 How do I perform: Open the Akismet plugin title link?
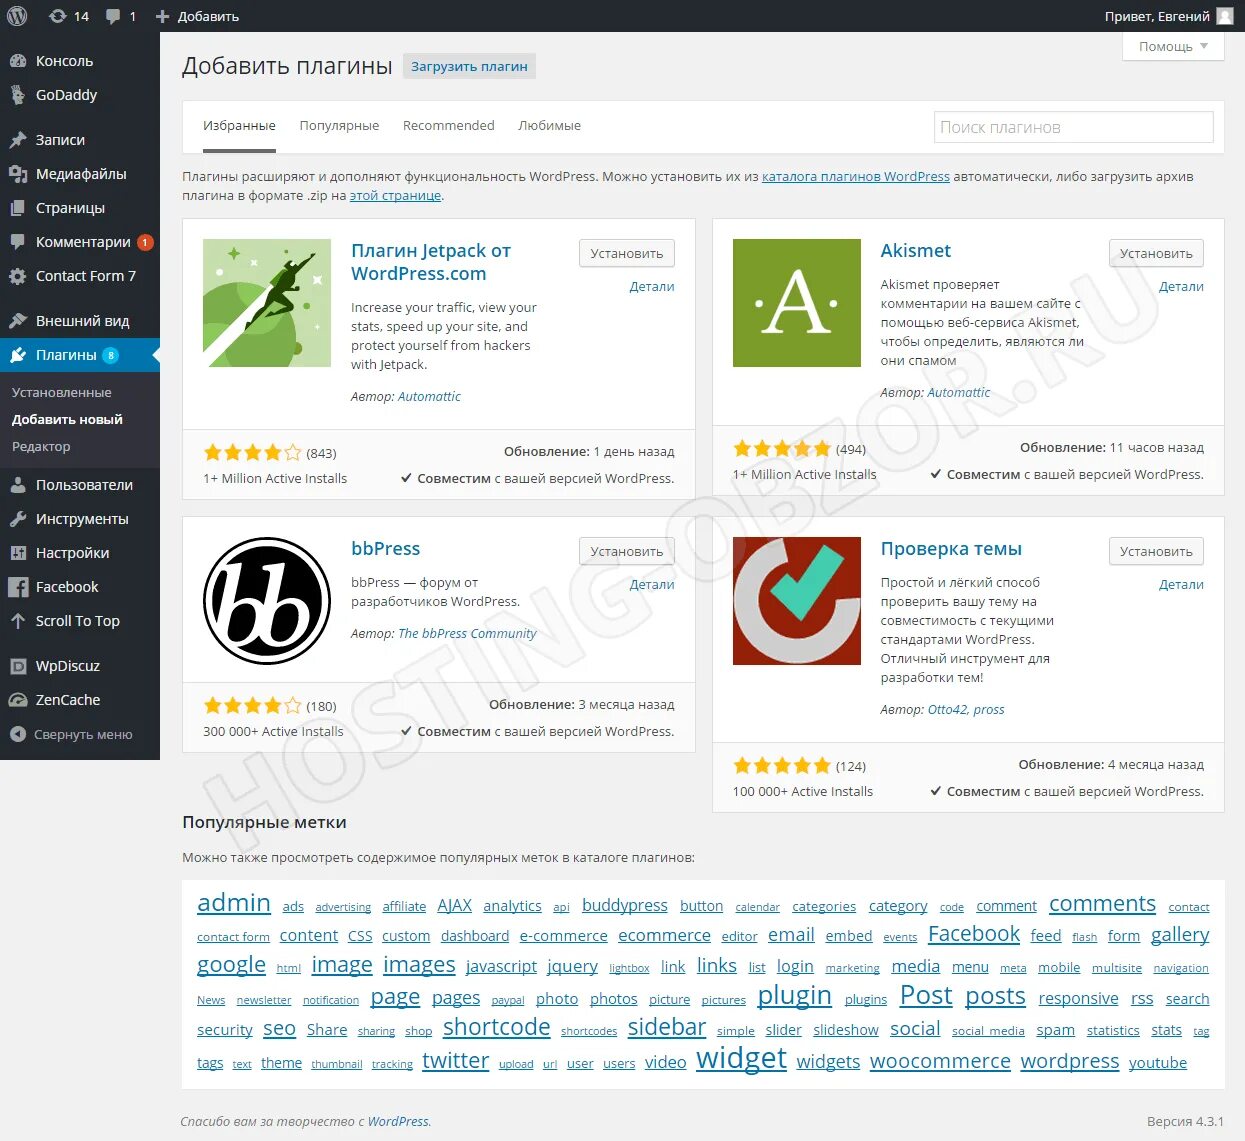(915, 251)
